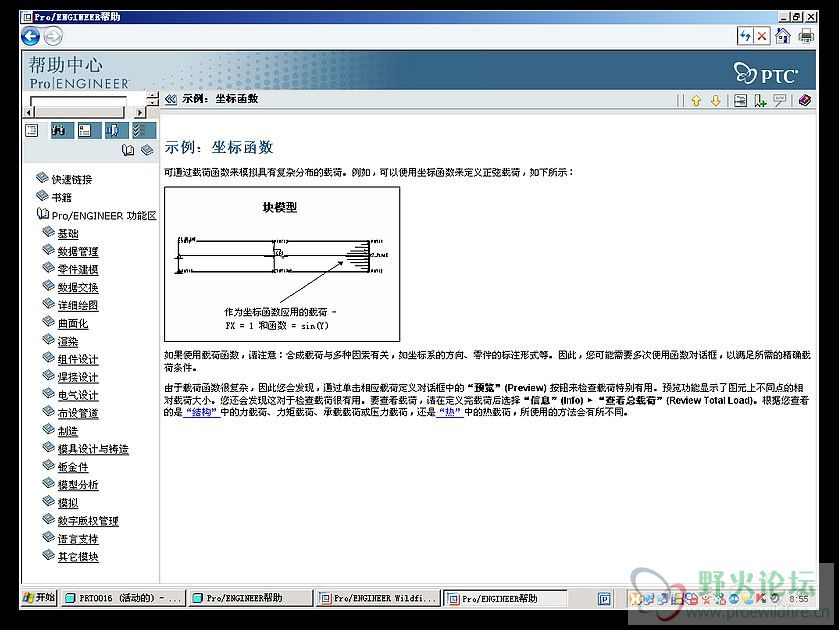Click the system tray clock 8:55

pyautogui.click(x=799, y=598)
